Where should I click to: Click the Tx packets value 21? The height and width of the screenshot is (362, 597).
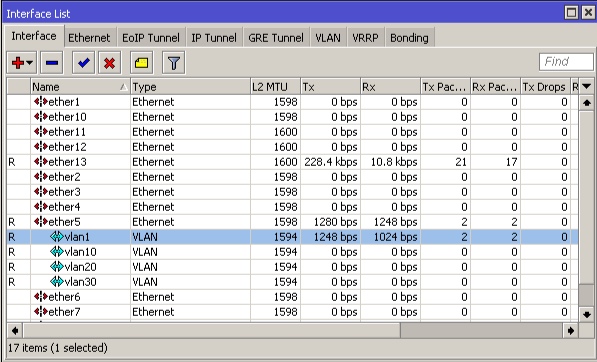coord(461,162)
